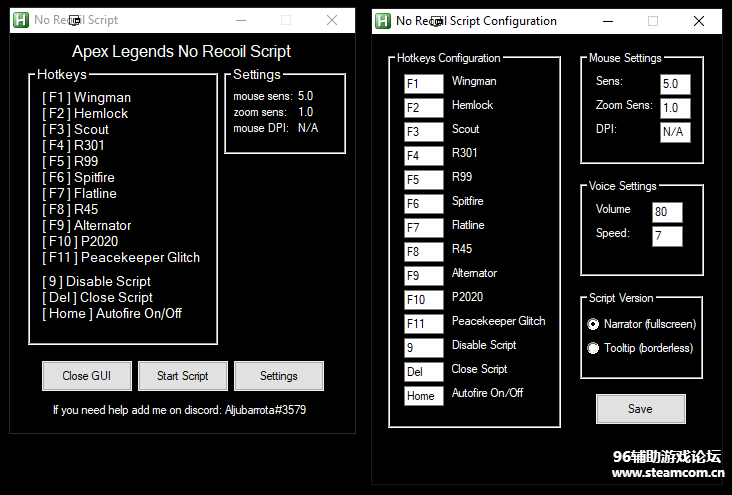This screenshot has width=732, height=495.
Task: Click the Zoom Sens input field showing 1.0
Action: (x=676, y=108)
